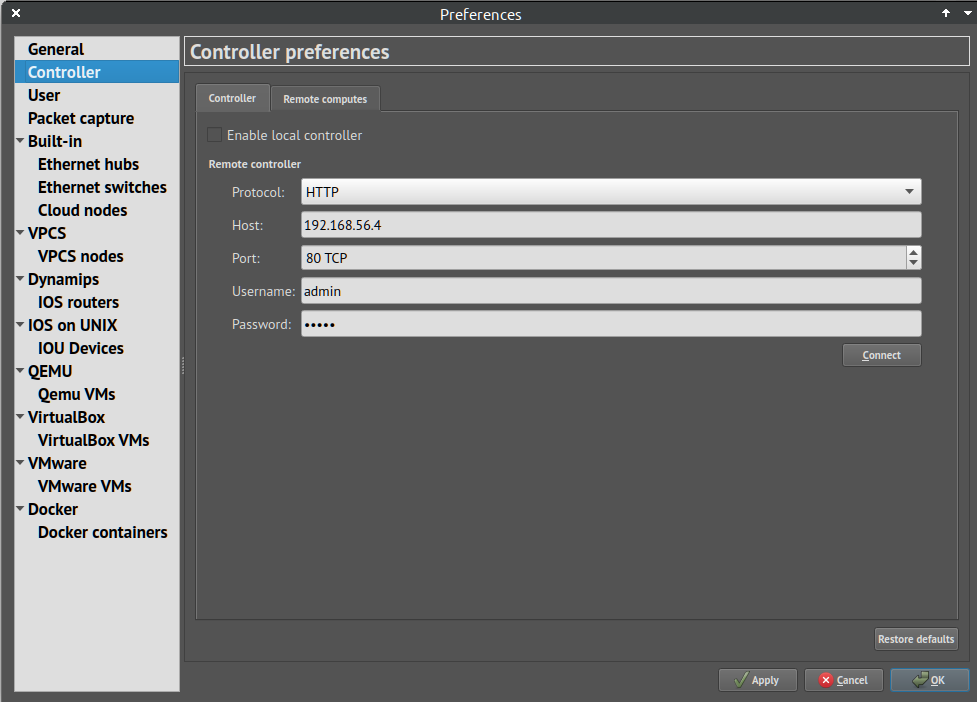Click the Connect button

tap(882, 355)
